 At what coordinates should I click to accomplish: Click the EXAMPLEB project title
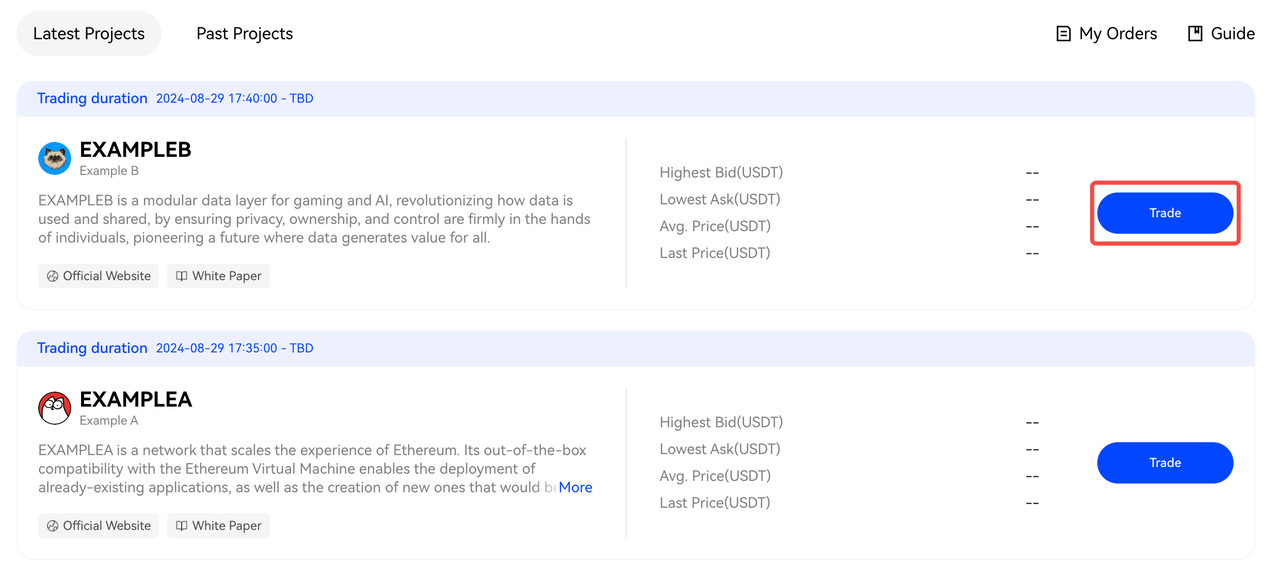tap(135, 150)
